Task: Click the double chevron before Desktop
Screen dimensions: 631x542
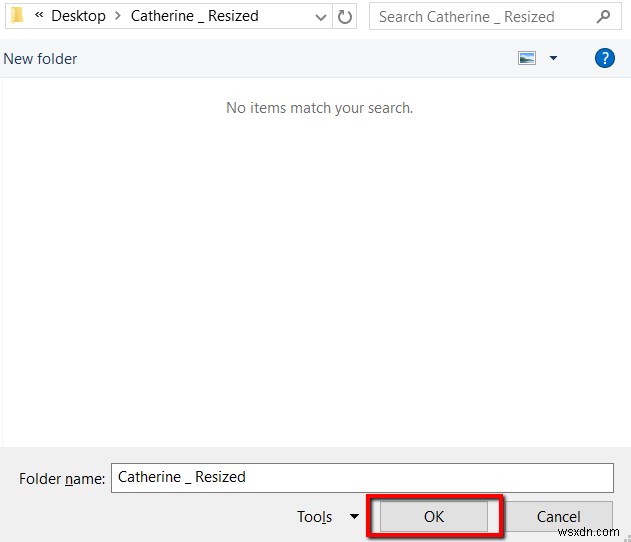Action: 39,15
